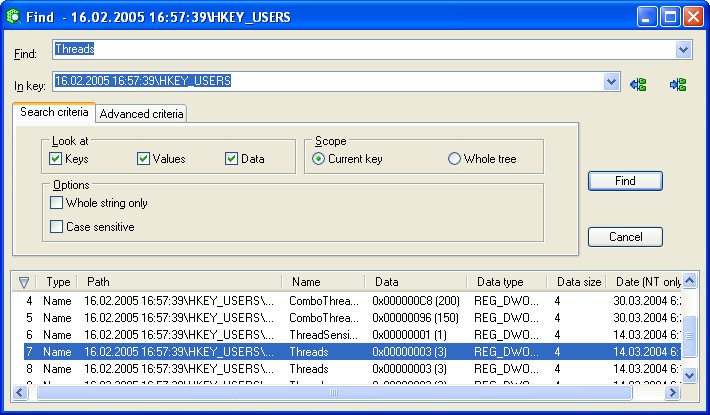Click the Find button
Image resolution: width=710 pixels, height=415 pixels.
pos(625,181)
